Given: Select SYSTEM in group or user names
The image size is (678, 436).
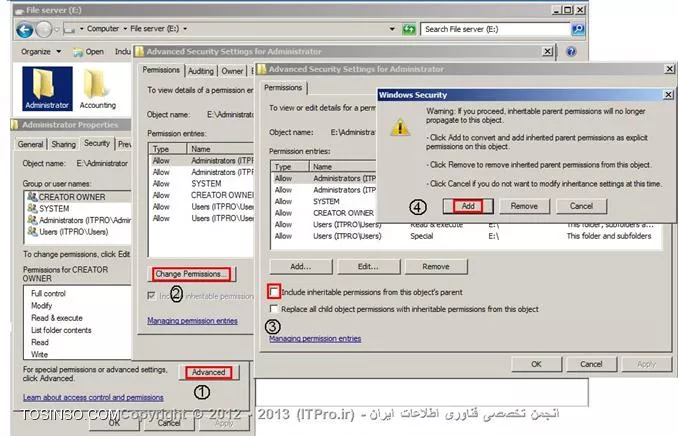Looking at the screenshot, I should tap(77, 208).
